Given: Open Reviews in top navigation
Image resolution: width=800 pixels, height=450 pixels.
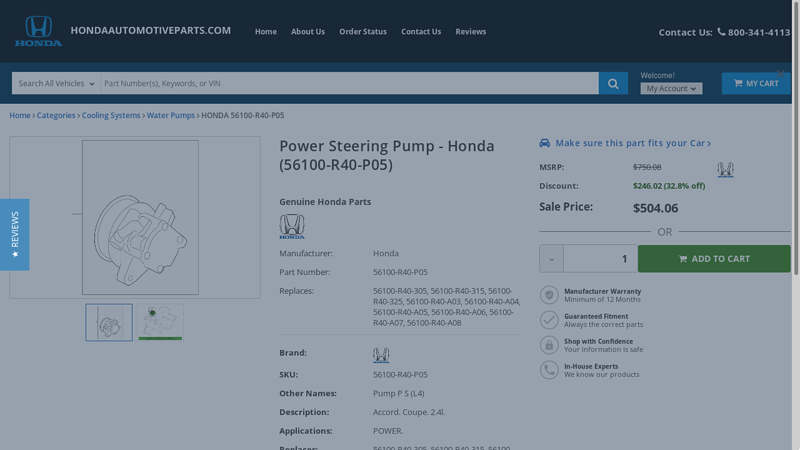Looking at the screenshot, I should tap(470, 32).
